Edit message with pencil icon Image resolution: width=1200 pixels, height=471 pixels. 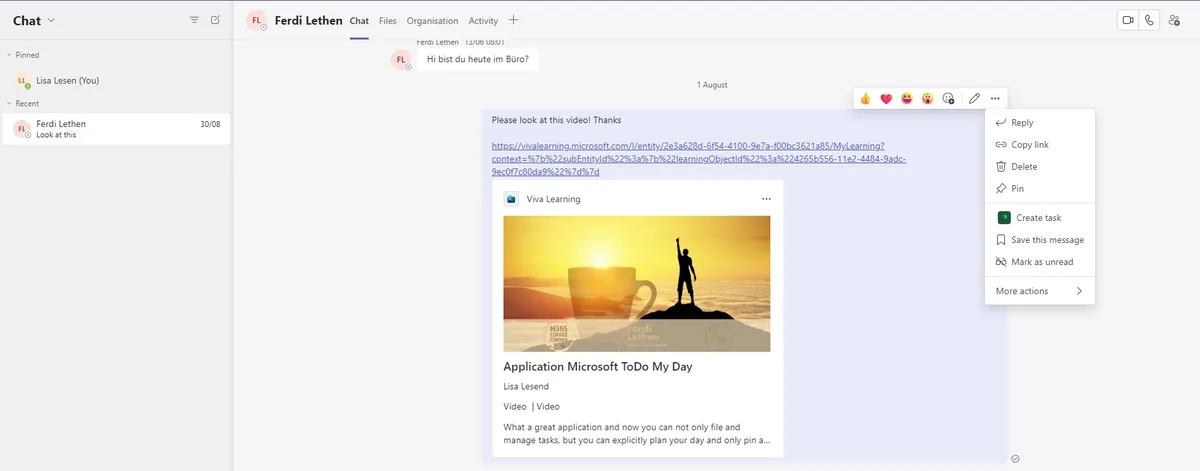(974, 98)
